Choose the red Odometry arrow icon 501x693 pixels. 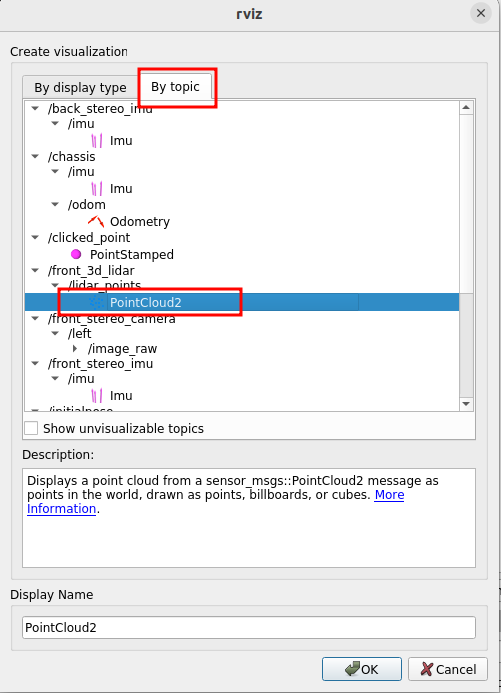96,221
